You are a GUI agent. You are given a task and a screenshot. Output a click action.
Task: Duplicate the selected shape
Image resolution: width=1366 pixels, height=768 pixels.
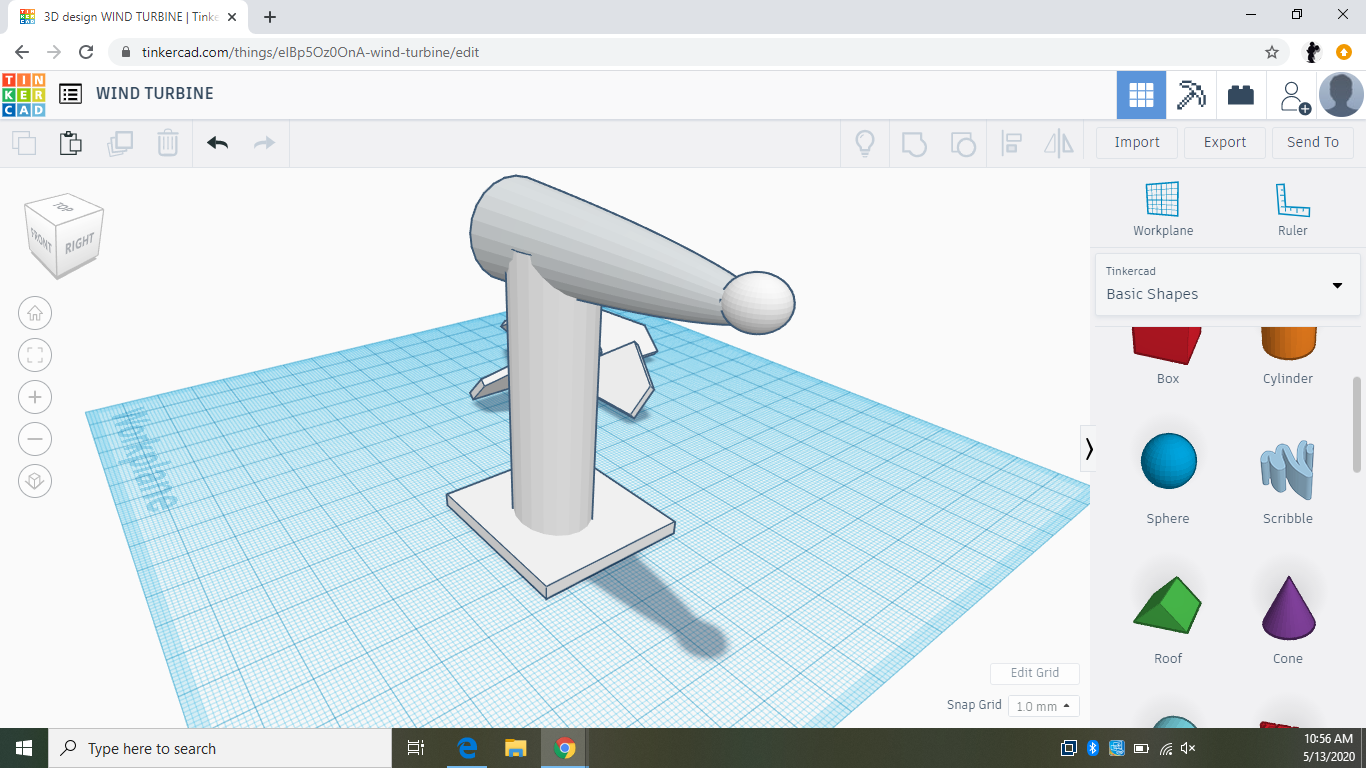(x=120, y=143)
